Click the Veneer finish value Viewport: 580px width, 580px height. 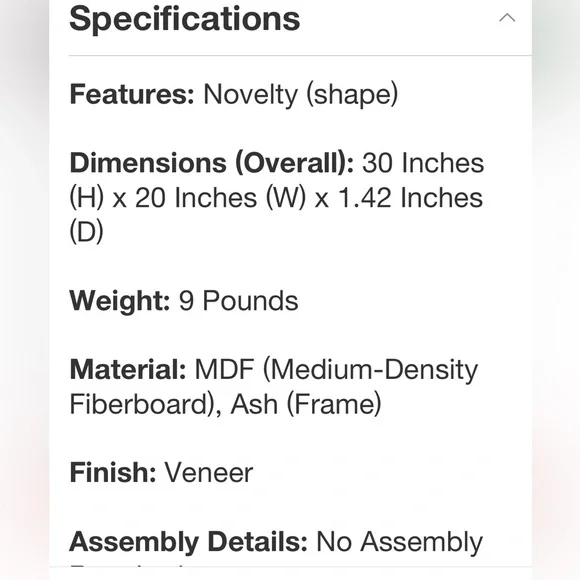click(x=209, y=473)
